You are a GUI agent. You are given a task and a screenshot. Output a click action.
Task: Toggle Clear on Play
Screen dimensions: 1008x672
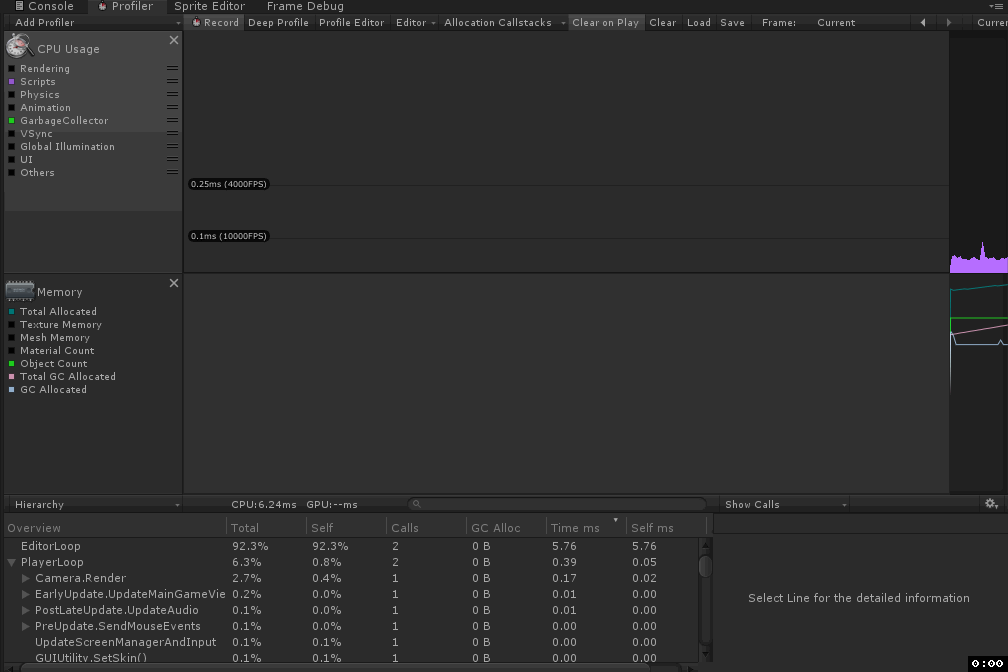(x=606, y=23)
